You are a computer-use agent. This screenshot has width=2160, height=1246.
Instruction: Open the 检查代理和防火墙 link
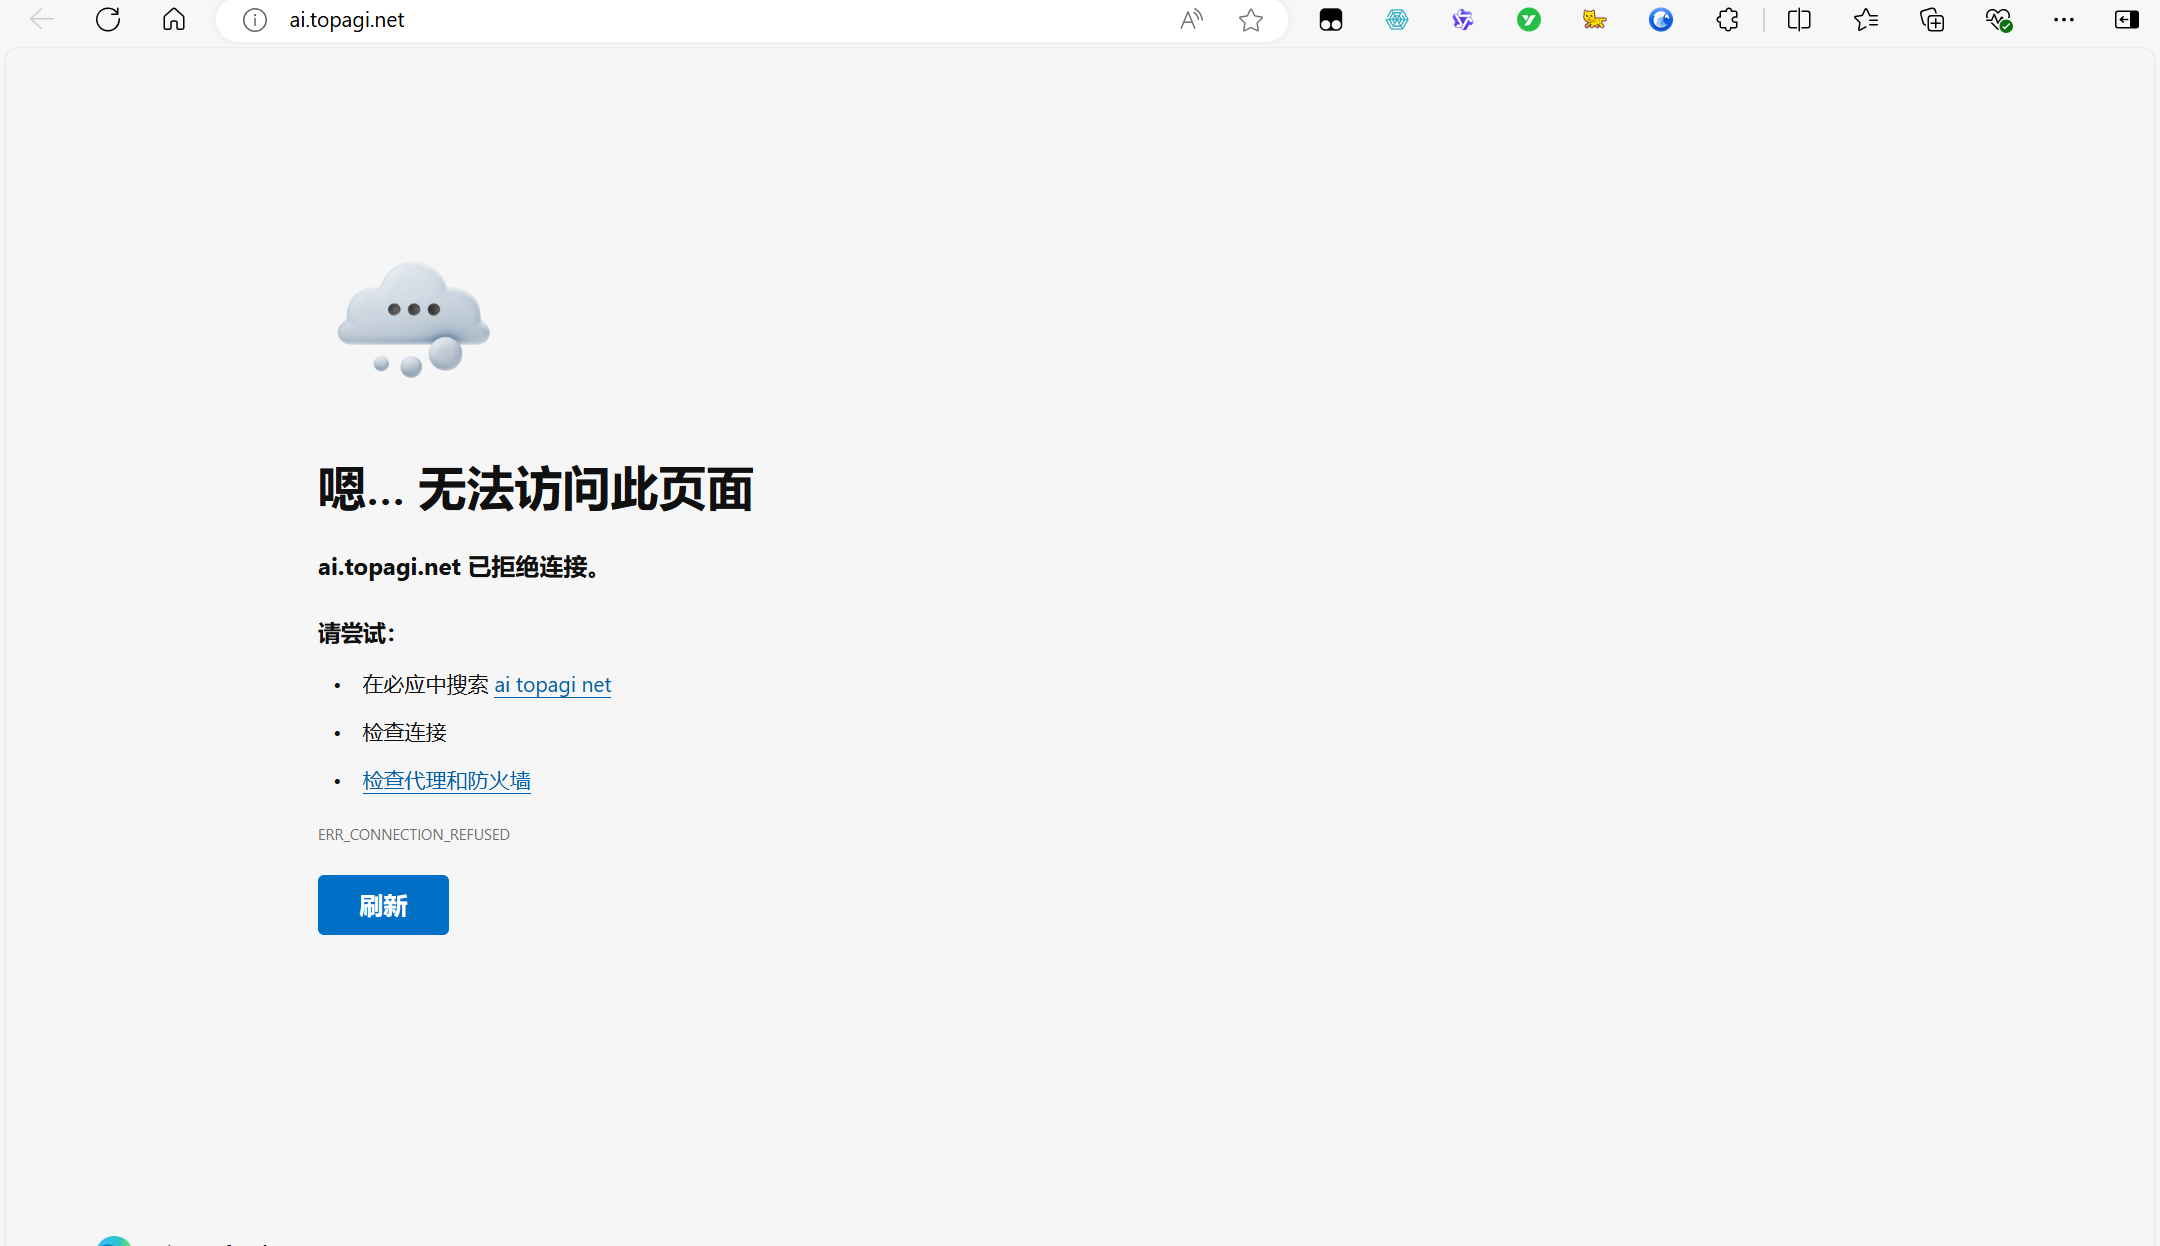(446, 781)
